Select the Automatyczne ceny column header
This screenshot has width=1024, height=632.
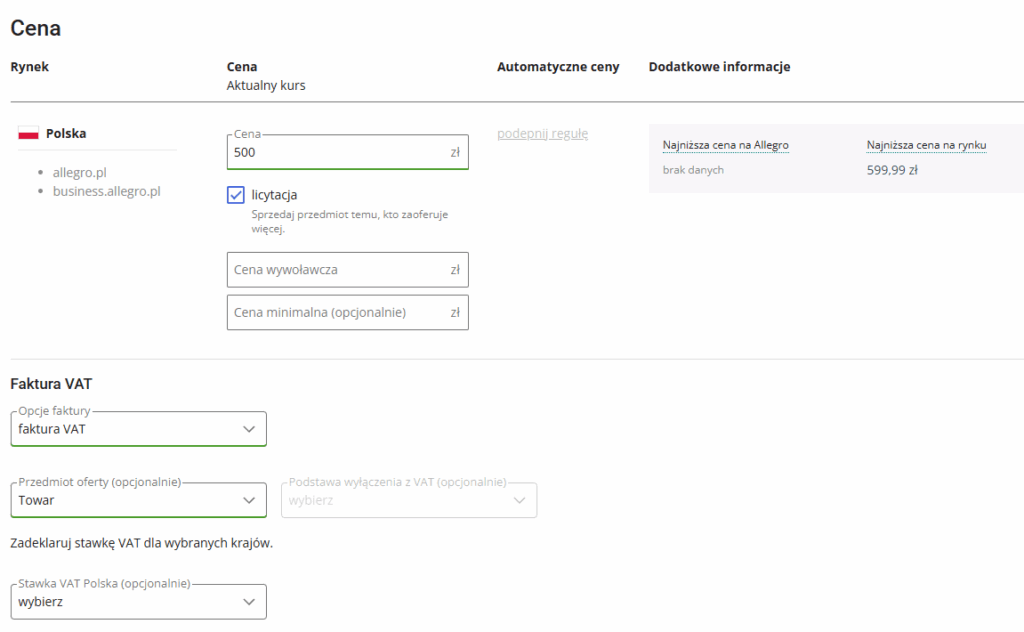(x=558, y=67)
